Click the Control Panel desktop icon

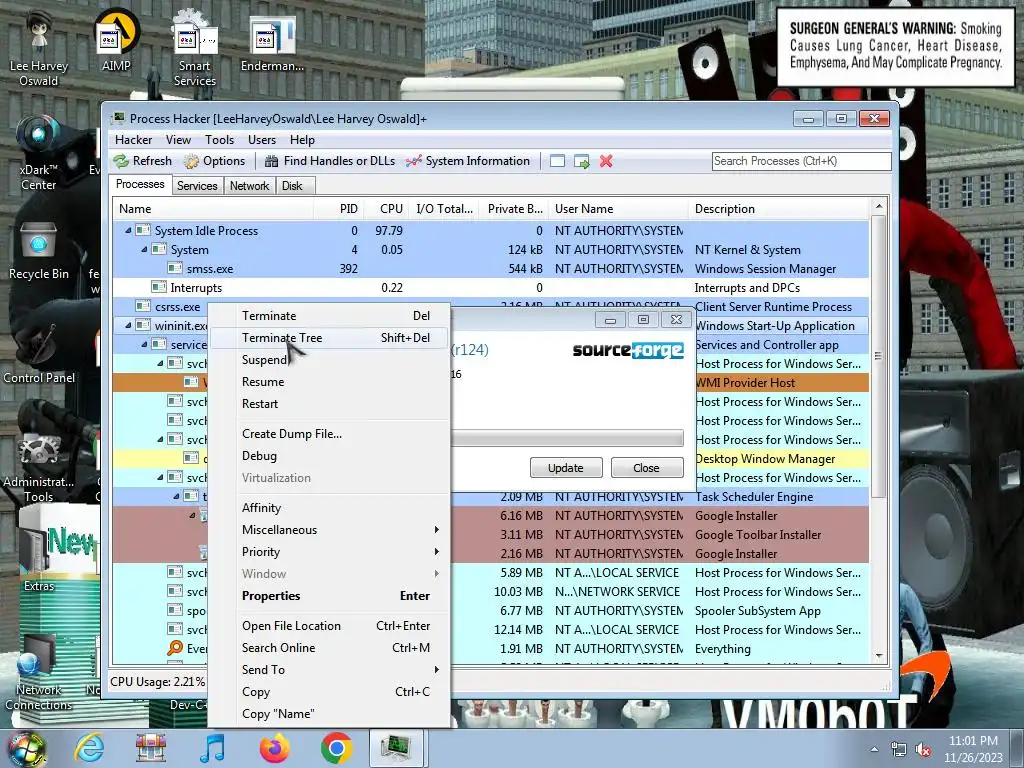[39, 353]
